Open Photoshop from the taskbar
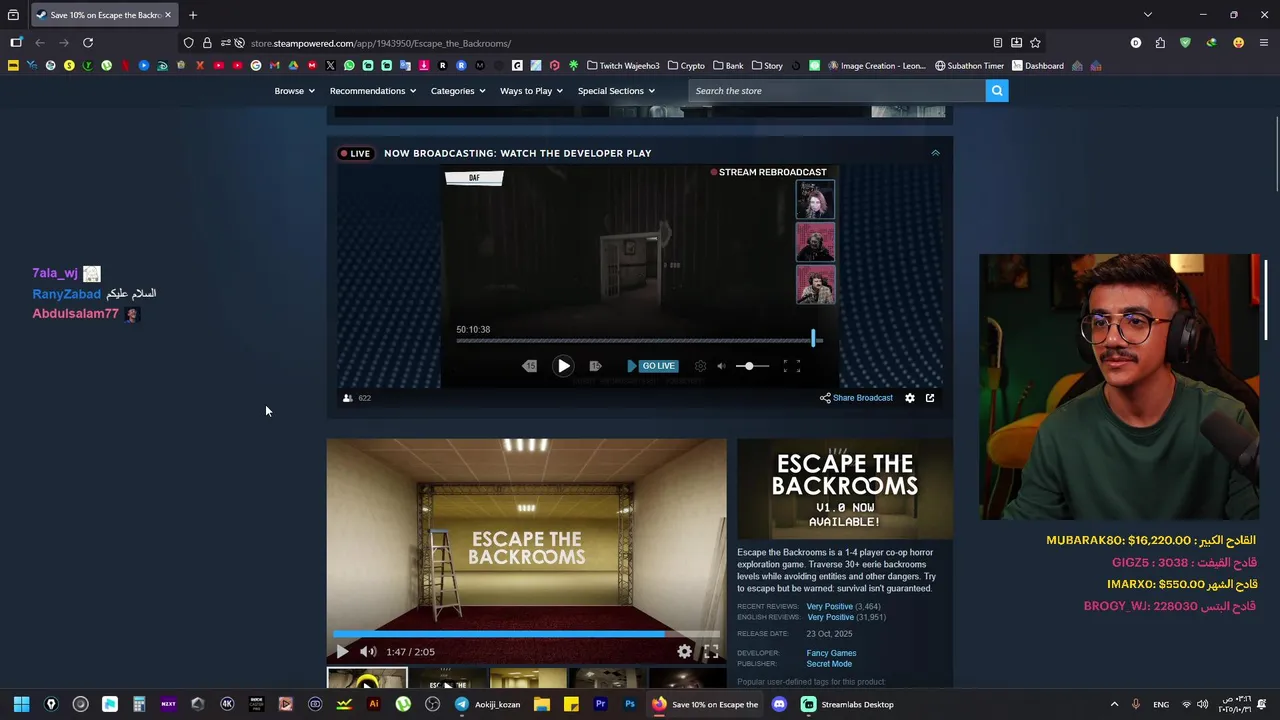Screen dimensions: 1280x720 pyautogui.click(x=630, y=704)
